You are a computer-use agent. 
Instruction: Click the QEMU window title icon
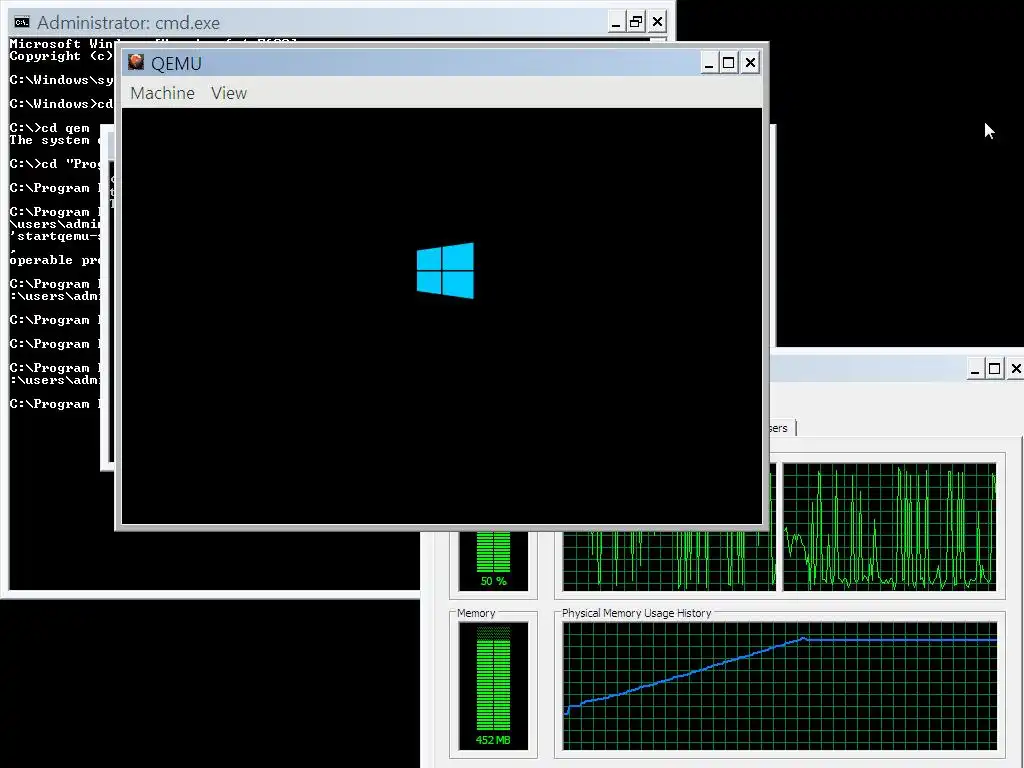click(136, 62)
